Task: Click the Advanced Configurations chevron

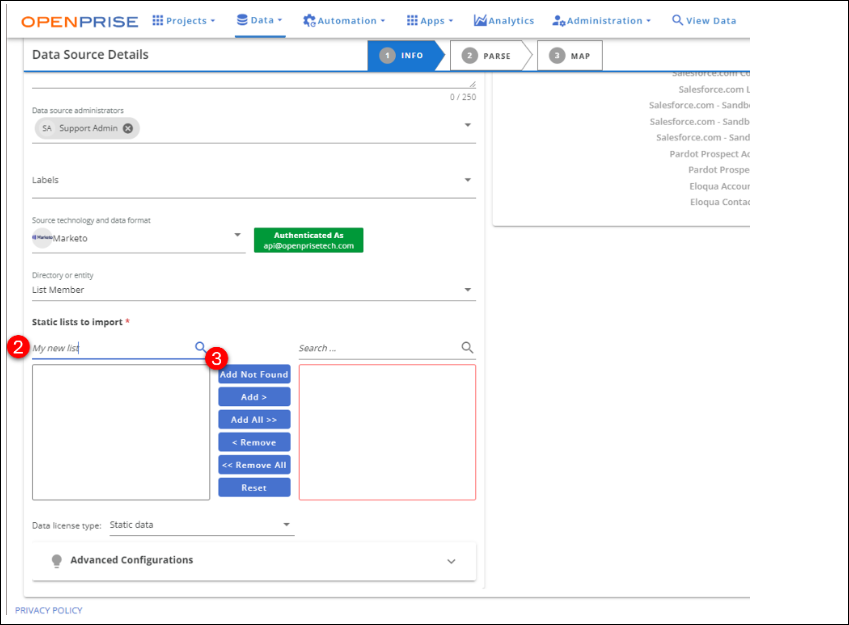Action: click(x=451, y=561)
